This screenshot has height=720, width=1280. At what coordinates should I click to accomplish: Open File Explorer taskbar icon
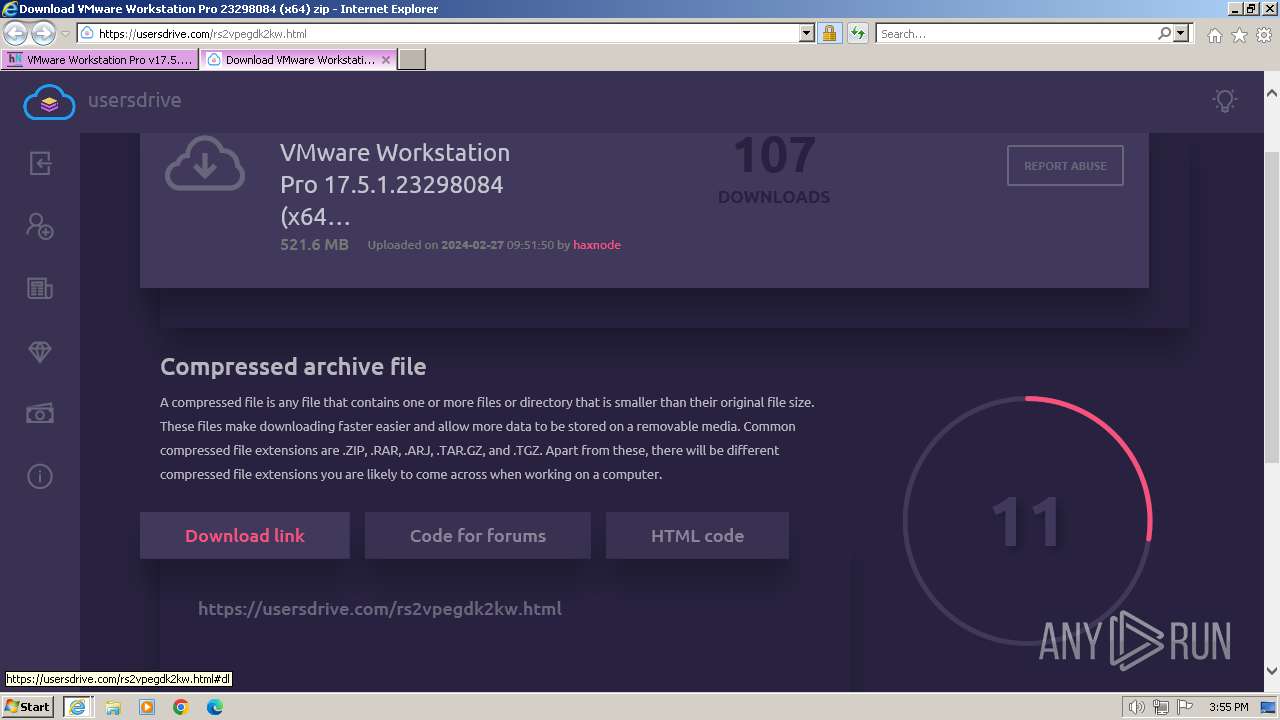coord(113,706)
